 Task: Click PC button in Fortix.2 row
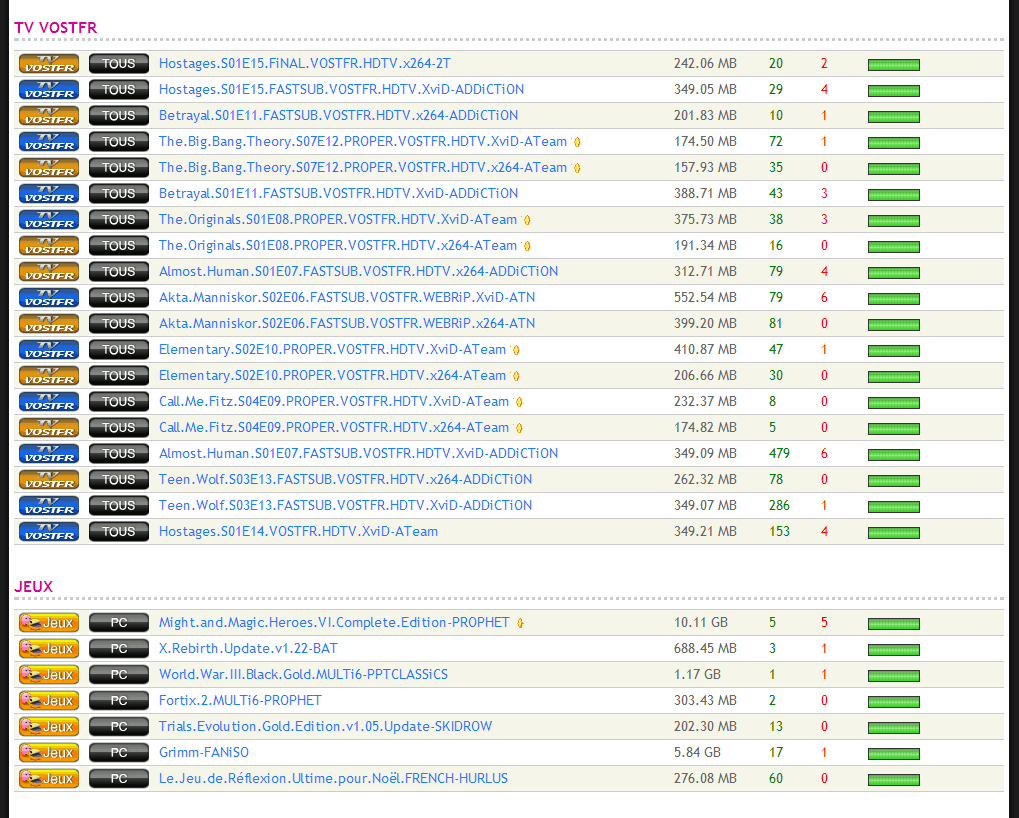coord(118,700)
